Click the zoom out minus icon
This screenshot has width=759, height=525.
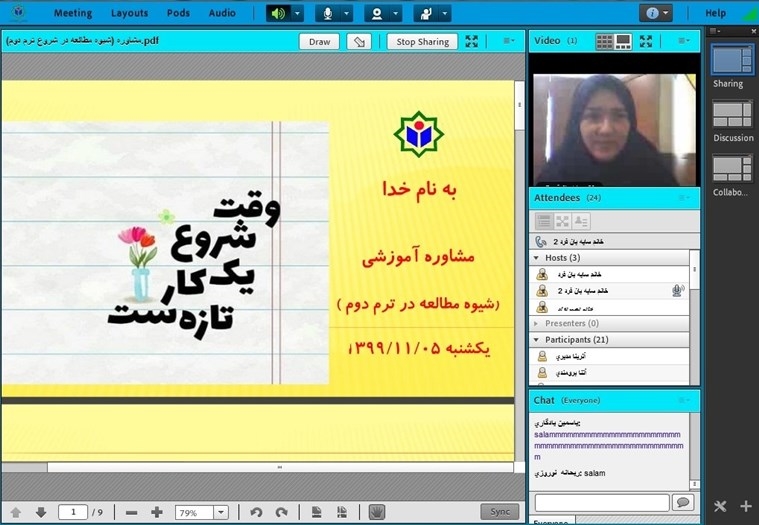[132, 512]
